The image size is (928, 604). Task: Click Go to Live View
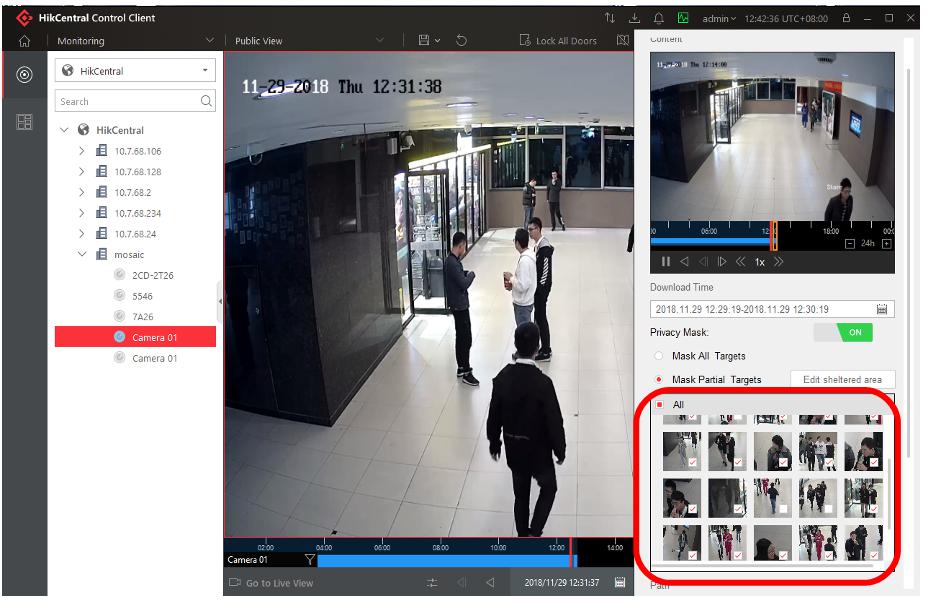pos(271,583)
